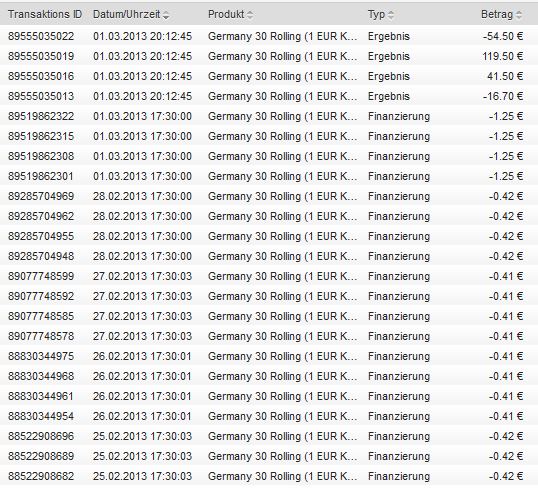The height and width of the screenshot is (488, 538).
Task: Click transaction ID 89555035013
Action: (x=41, y=96)
